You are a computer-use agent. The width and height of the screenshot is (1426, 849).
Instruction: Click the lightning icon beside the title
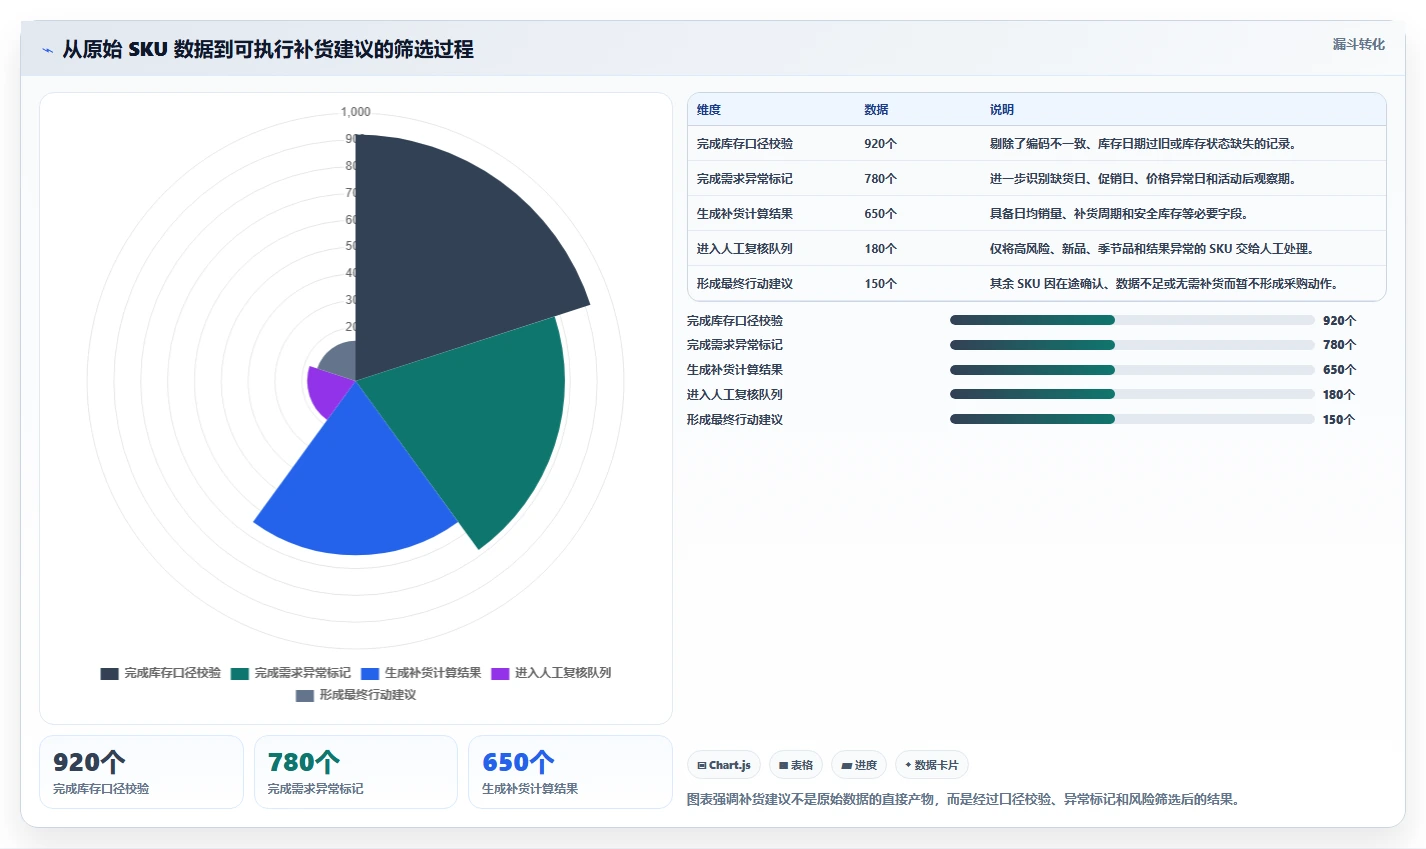click(x=47, y=50)
